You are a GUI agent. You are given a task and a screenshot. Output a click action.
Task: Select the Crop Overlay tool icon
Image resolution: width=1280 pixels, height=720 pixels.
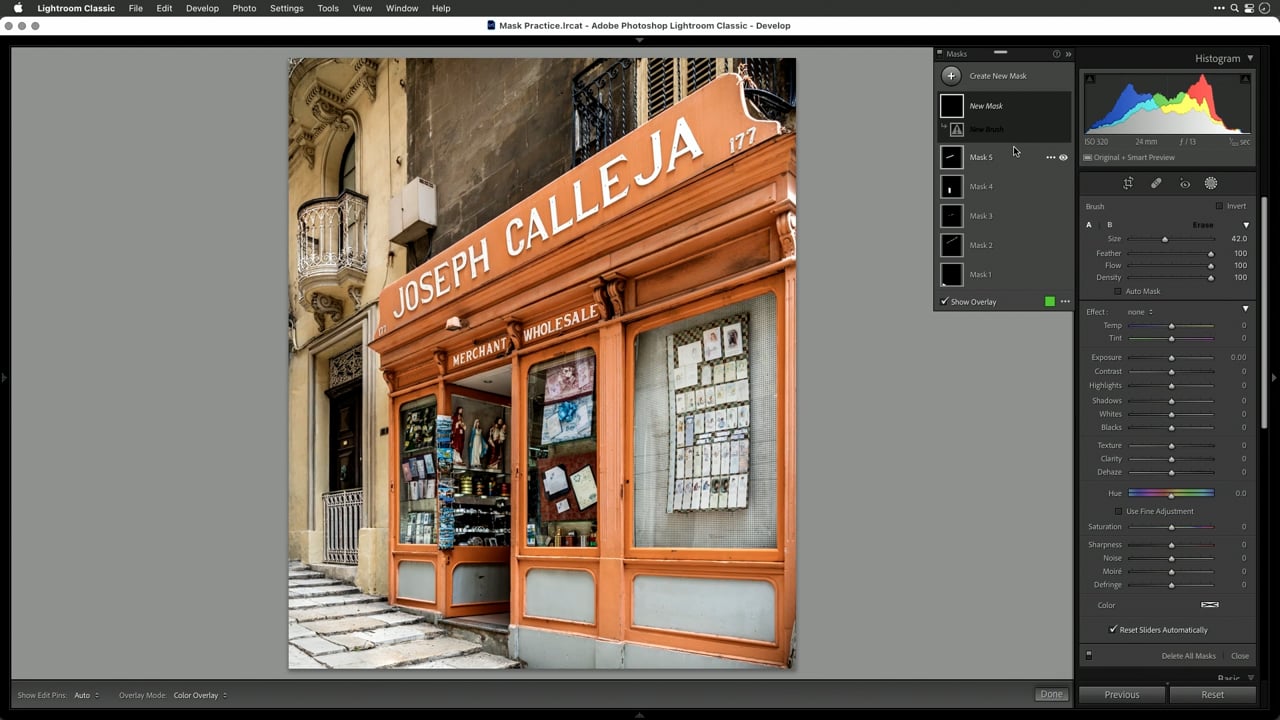point(1128,183)
